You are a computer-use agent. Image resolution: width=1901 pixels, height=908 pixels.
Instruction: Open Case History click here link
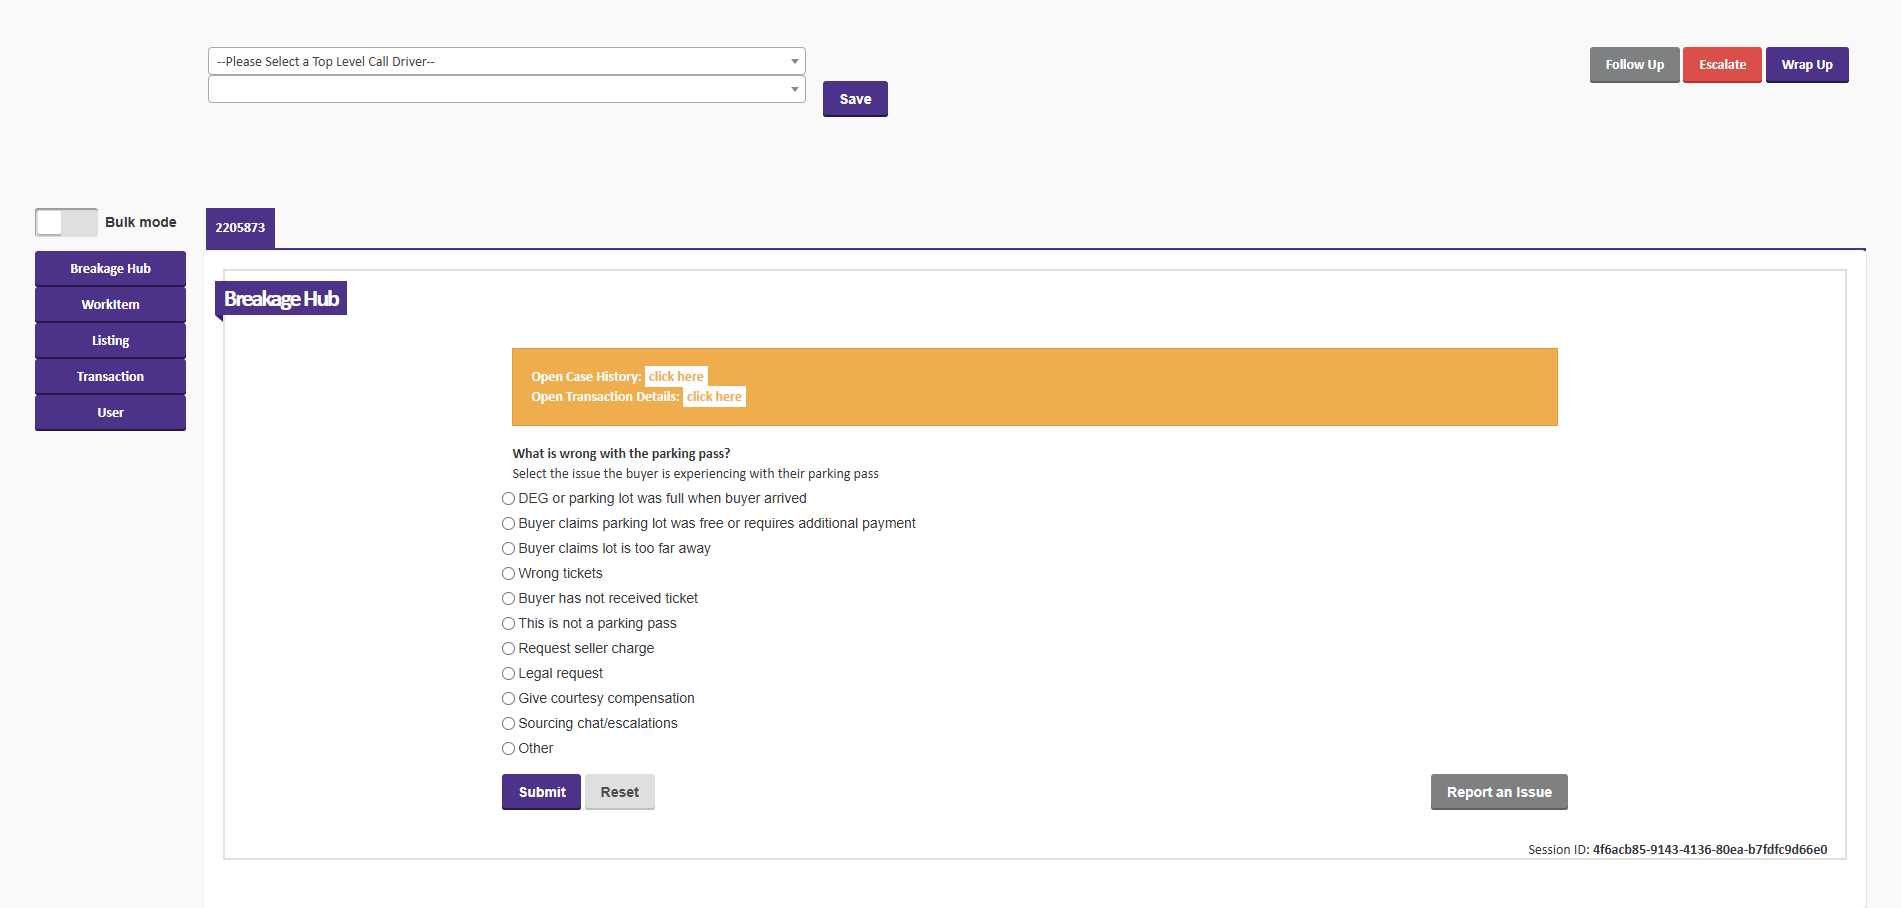676,377
